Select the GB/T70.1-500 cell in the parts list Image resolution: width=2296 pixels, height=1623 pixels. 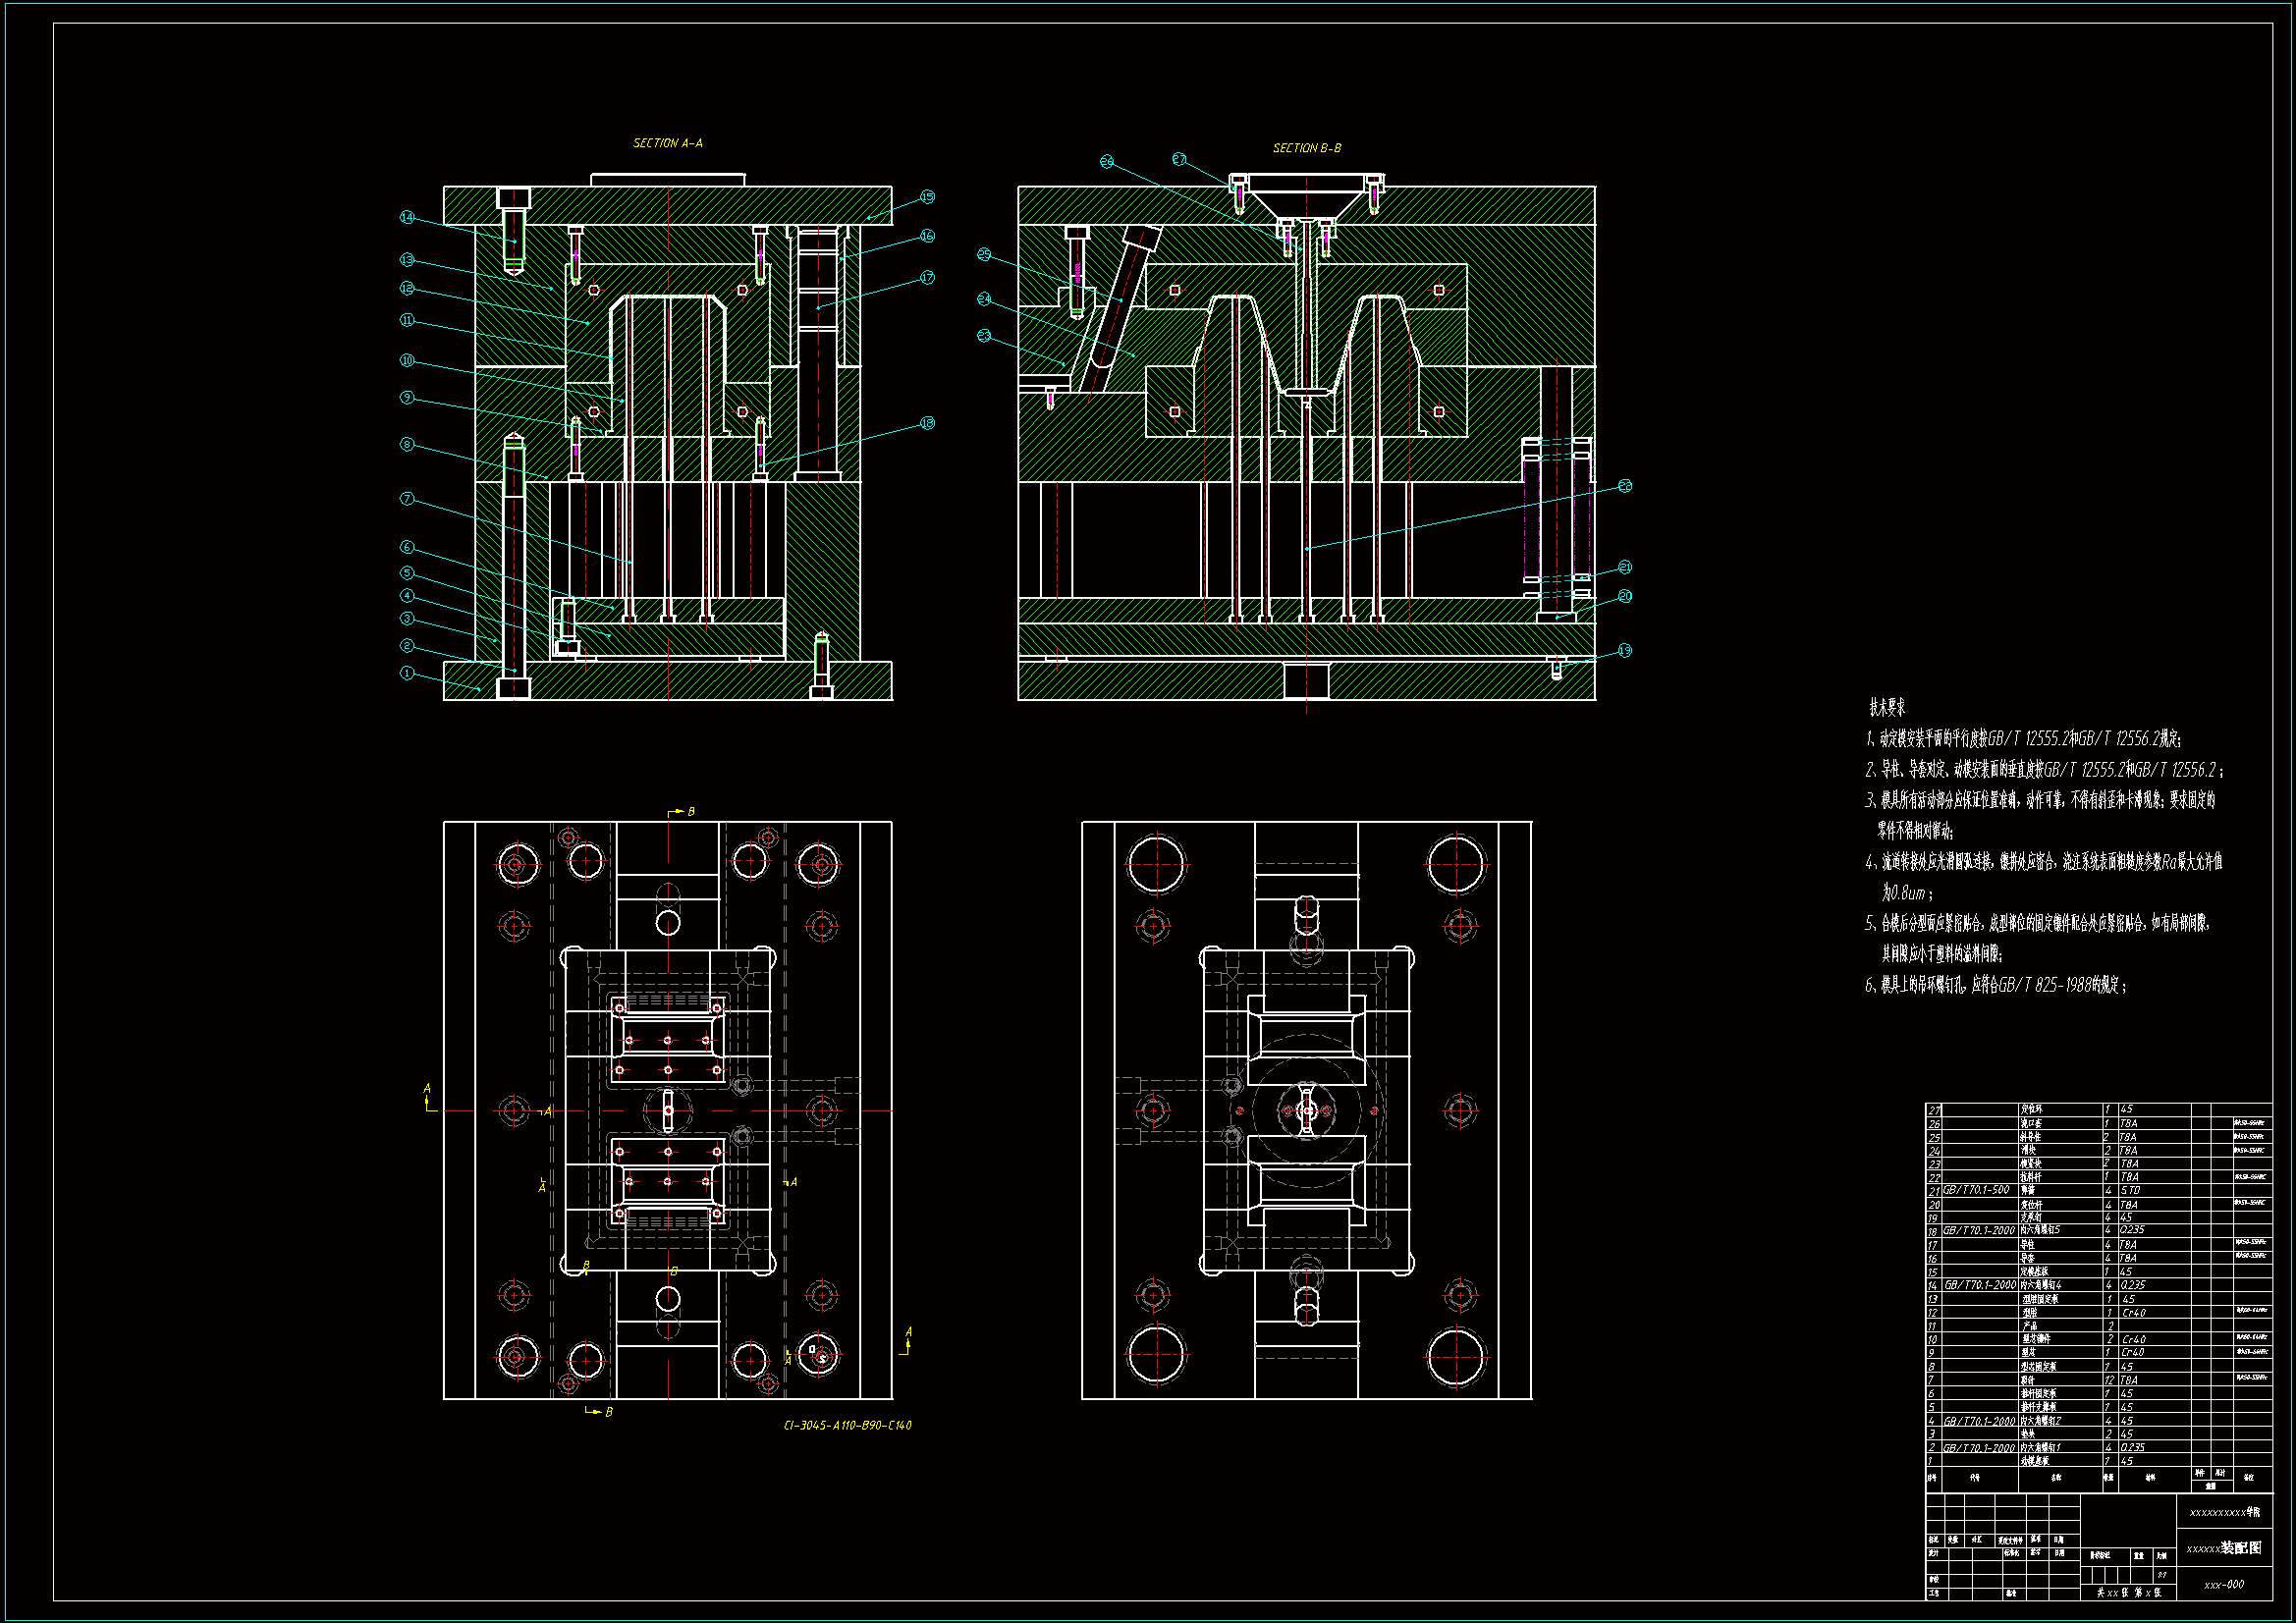(x=1976, y=1190)
